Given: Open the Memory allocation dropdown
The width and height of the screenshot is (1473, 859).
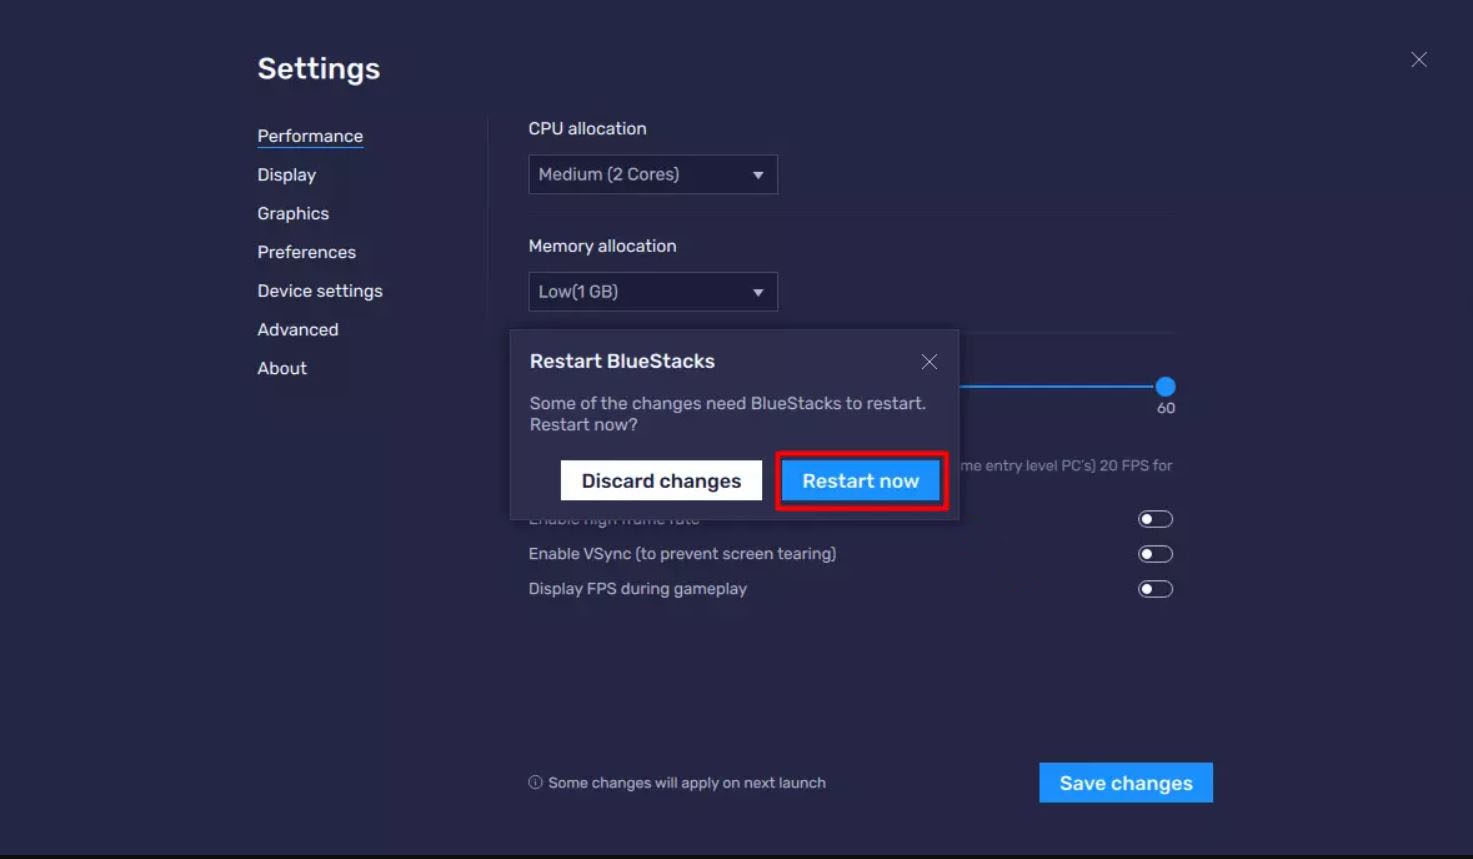Looking at the screenshot, I should point(652,291).
